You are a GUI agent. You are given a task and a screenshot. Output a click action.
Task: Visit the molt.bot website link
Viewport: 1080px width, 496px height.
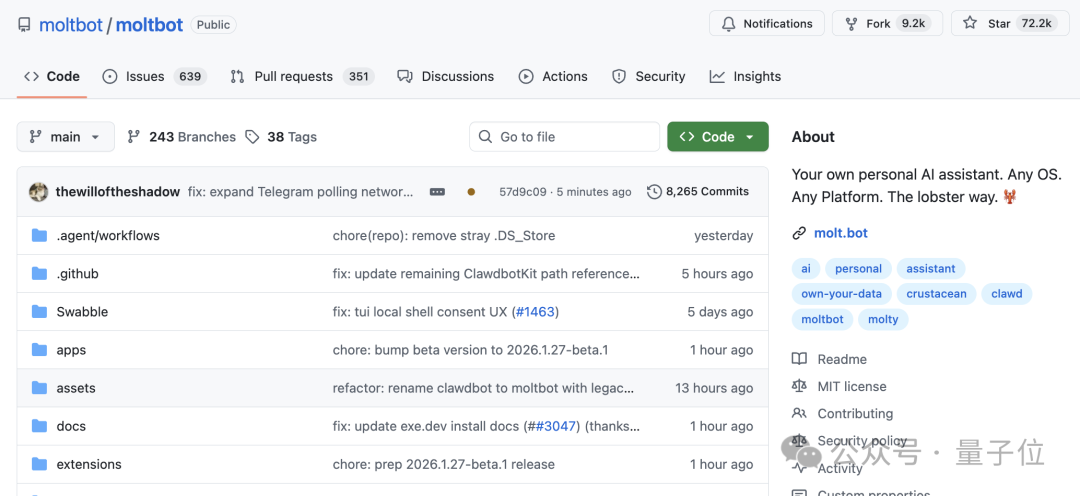(x=840, y=233)
